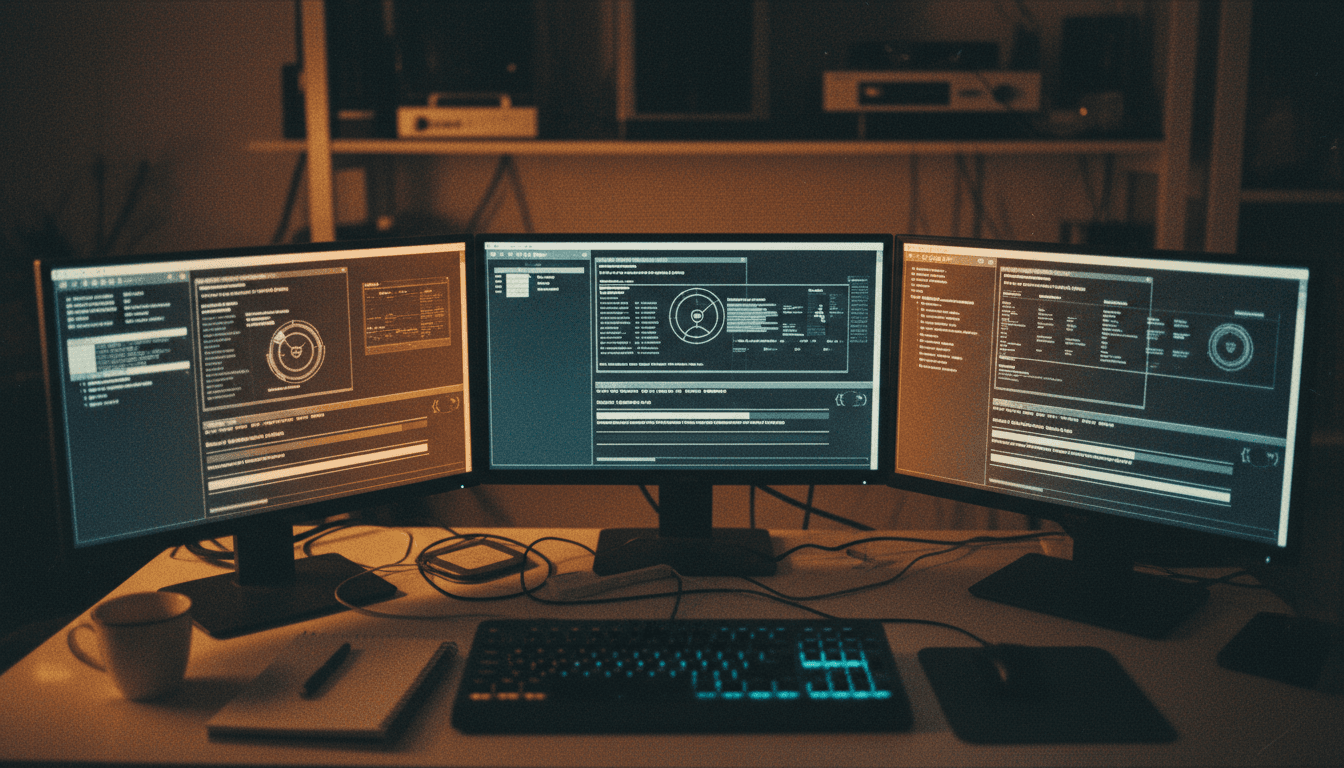Click the title bar of left monitor popup window
This screenshot has height=768, width=1344.
pos(255,275)
